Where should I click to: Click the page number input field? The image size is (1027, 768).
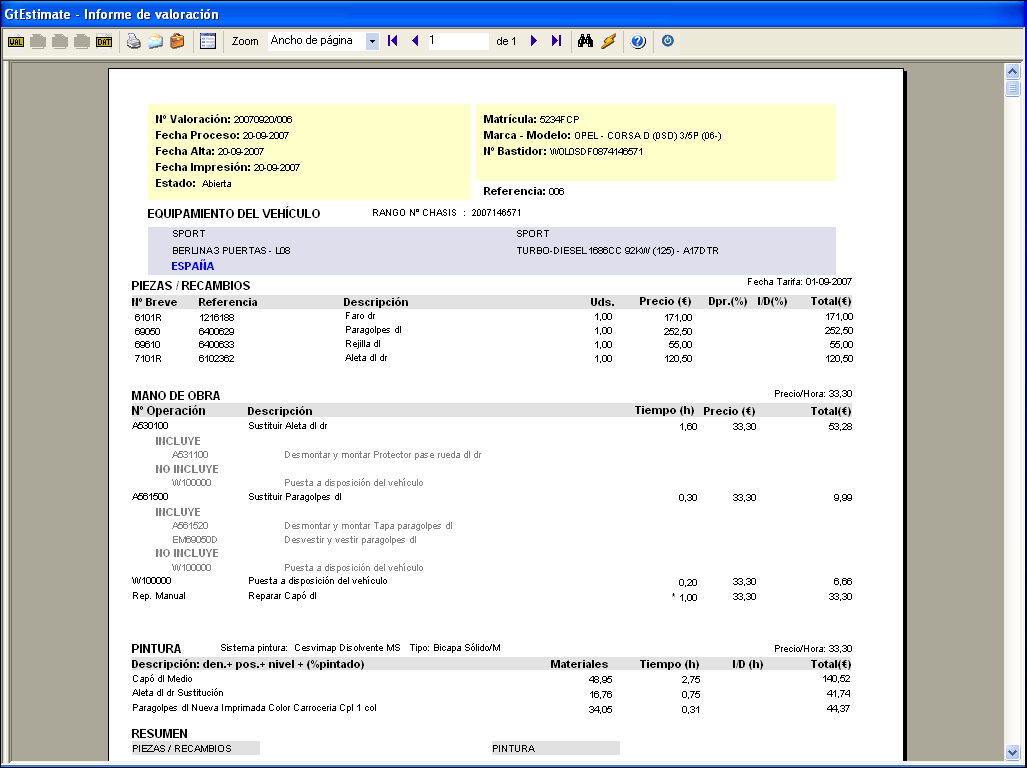(x=458, y=41)
